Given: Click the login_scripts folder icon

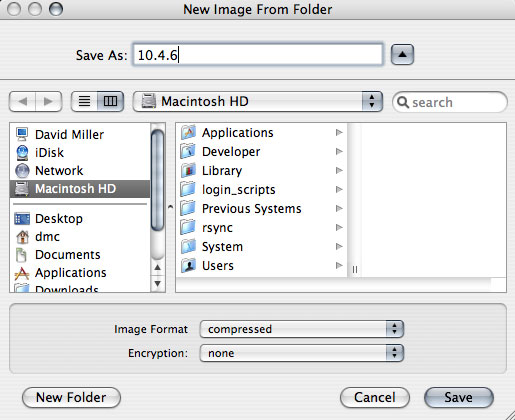Looking at the screenshot, I should coord(188,189).
